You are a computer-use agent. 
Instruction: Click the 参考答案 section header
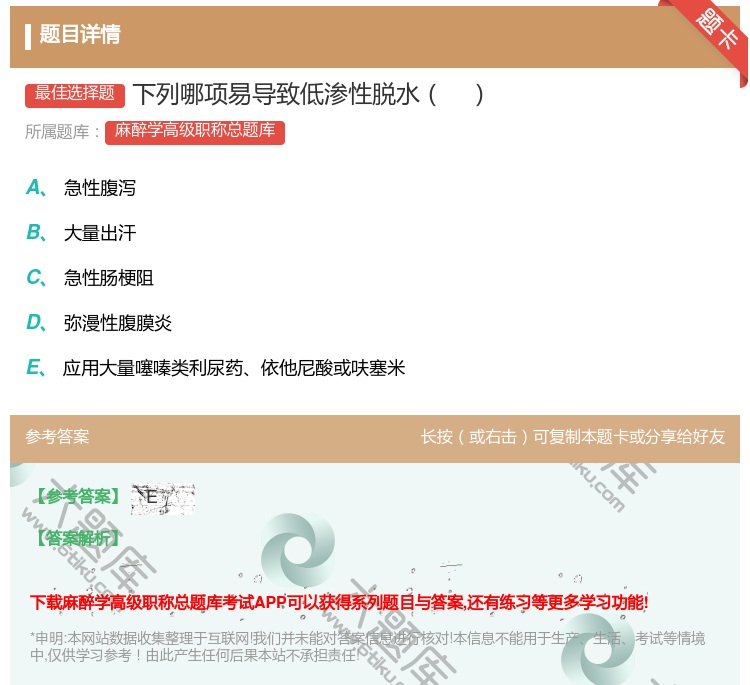click(x=57, y=437)
